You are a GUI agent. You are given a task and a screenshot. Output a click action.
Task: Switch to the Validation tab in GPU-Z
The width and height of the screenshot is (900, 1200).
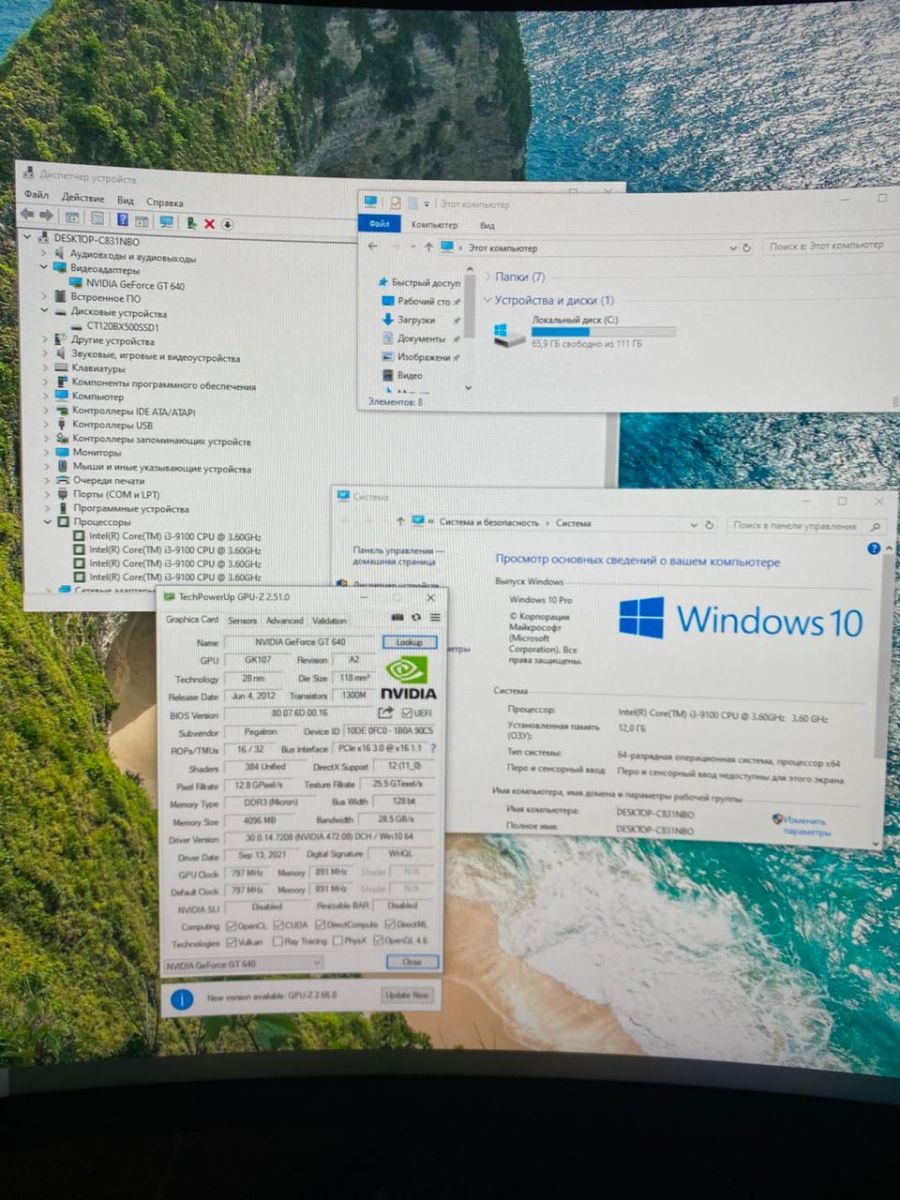coord(329,620)
